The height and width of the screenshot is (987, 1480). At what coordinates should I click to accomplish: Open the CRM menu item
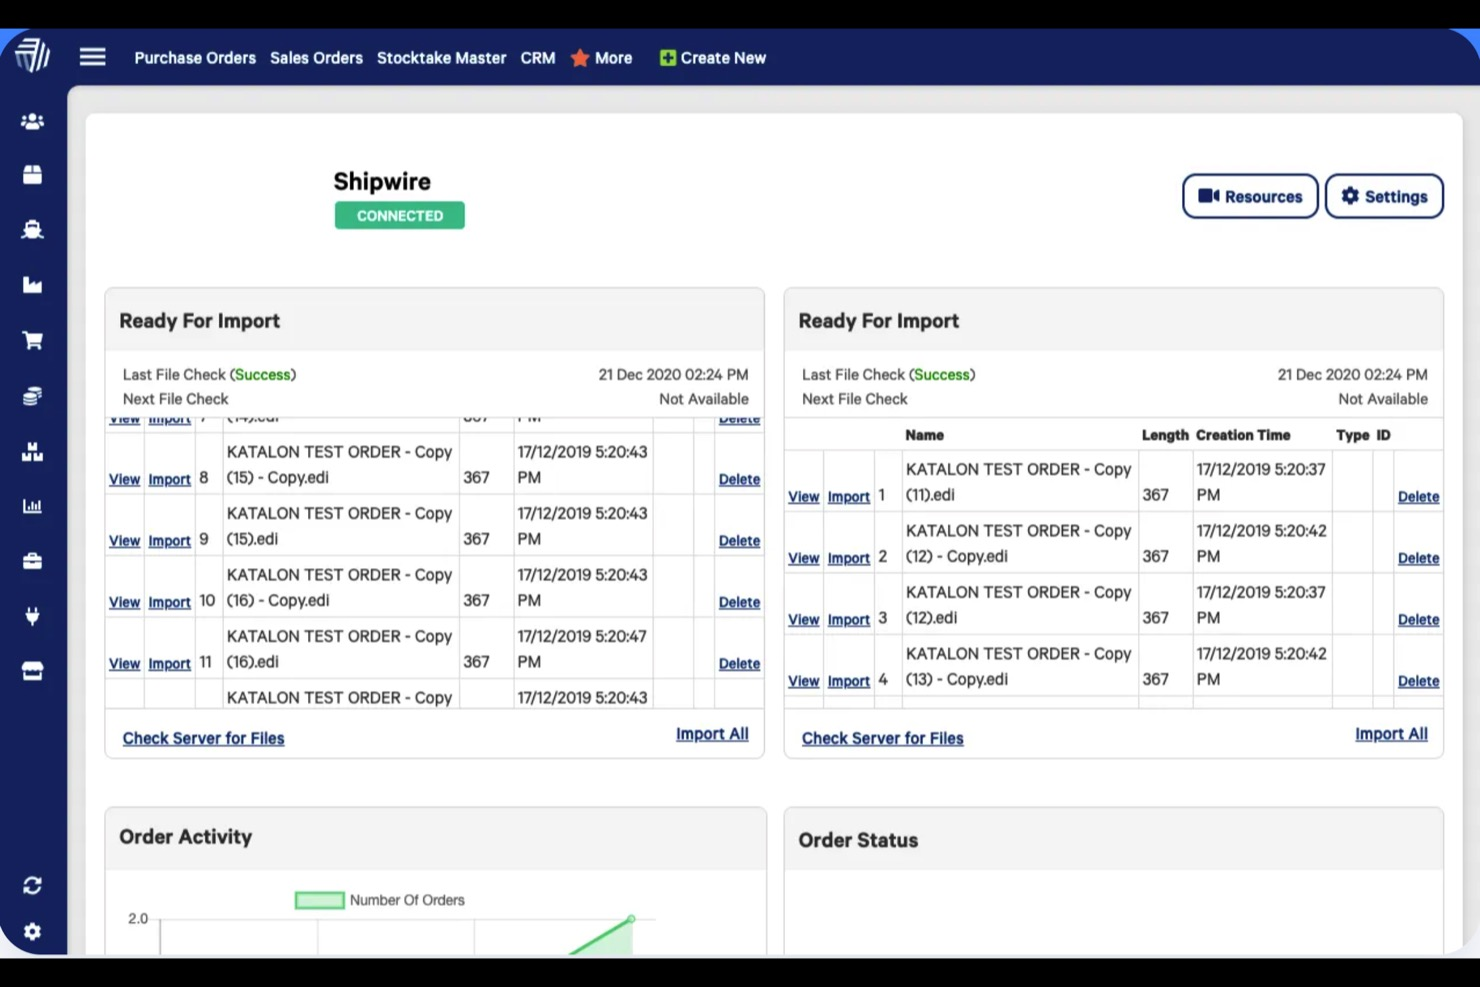coord(537,58)
